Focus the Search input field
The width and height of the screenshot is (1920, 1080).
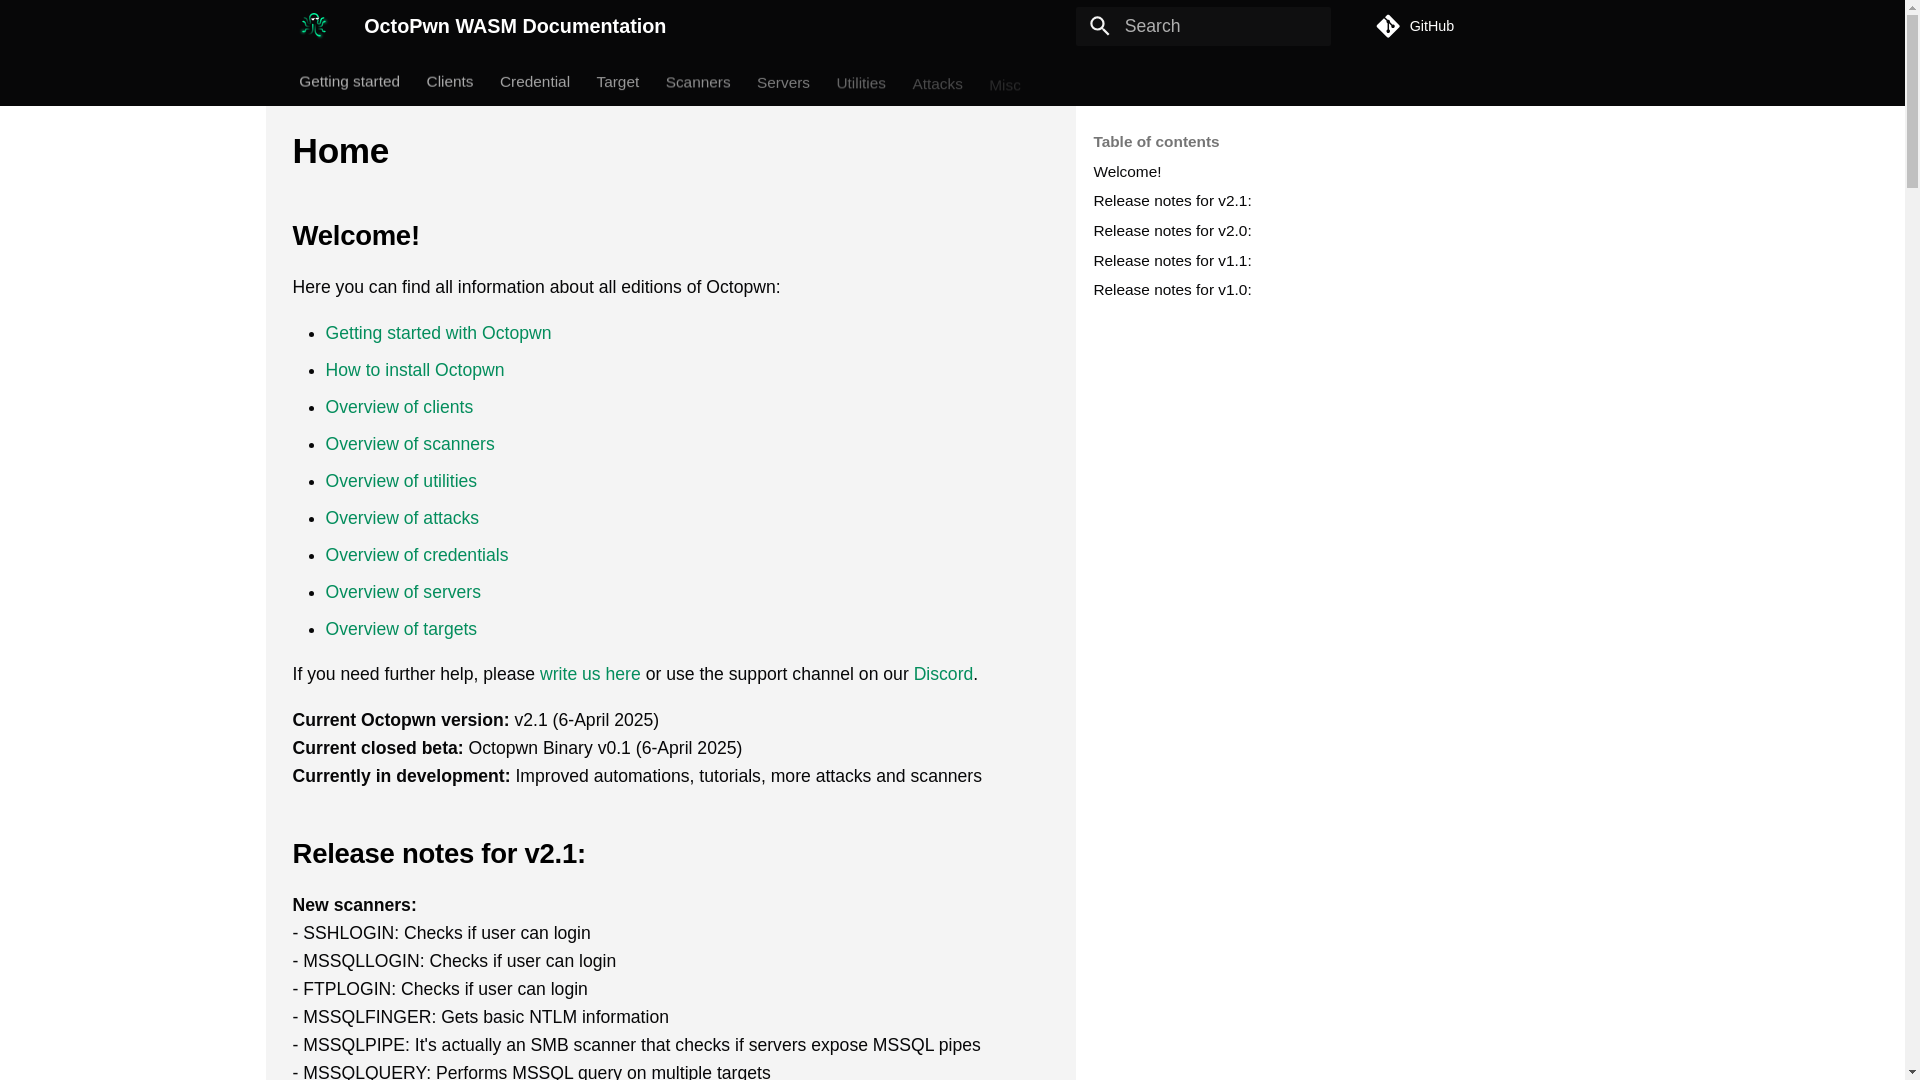pos(1203,26)
